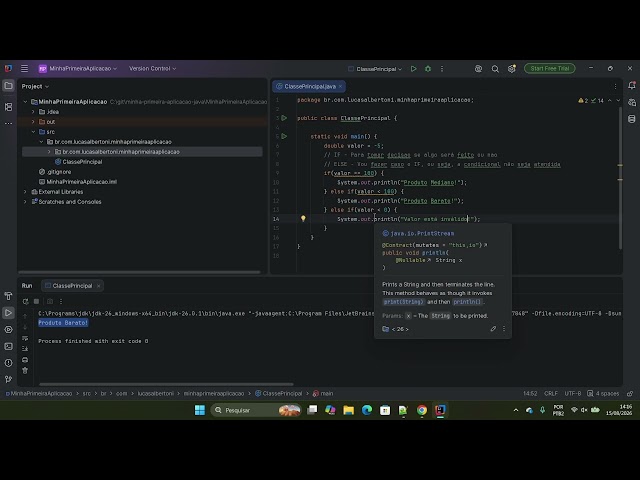Click the CRLF line separator in status bar
The width and height of the screenshot is (640, 480).
tap(551, 393)
